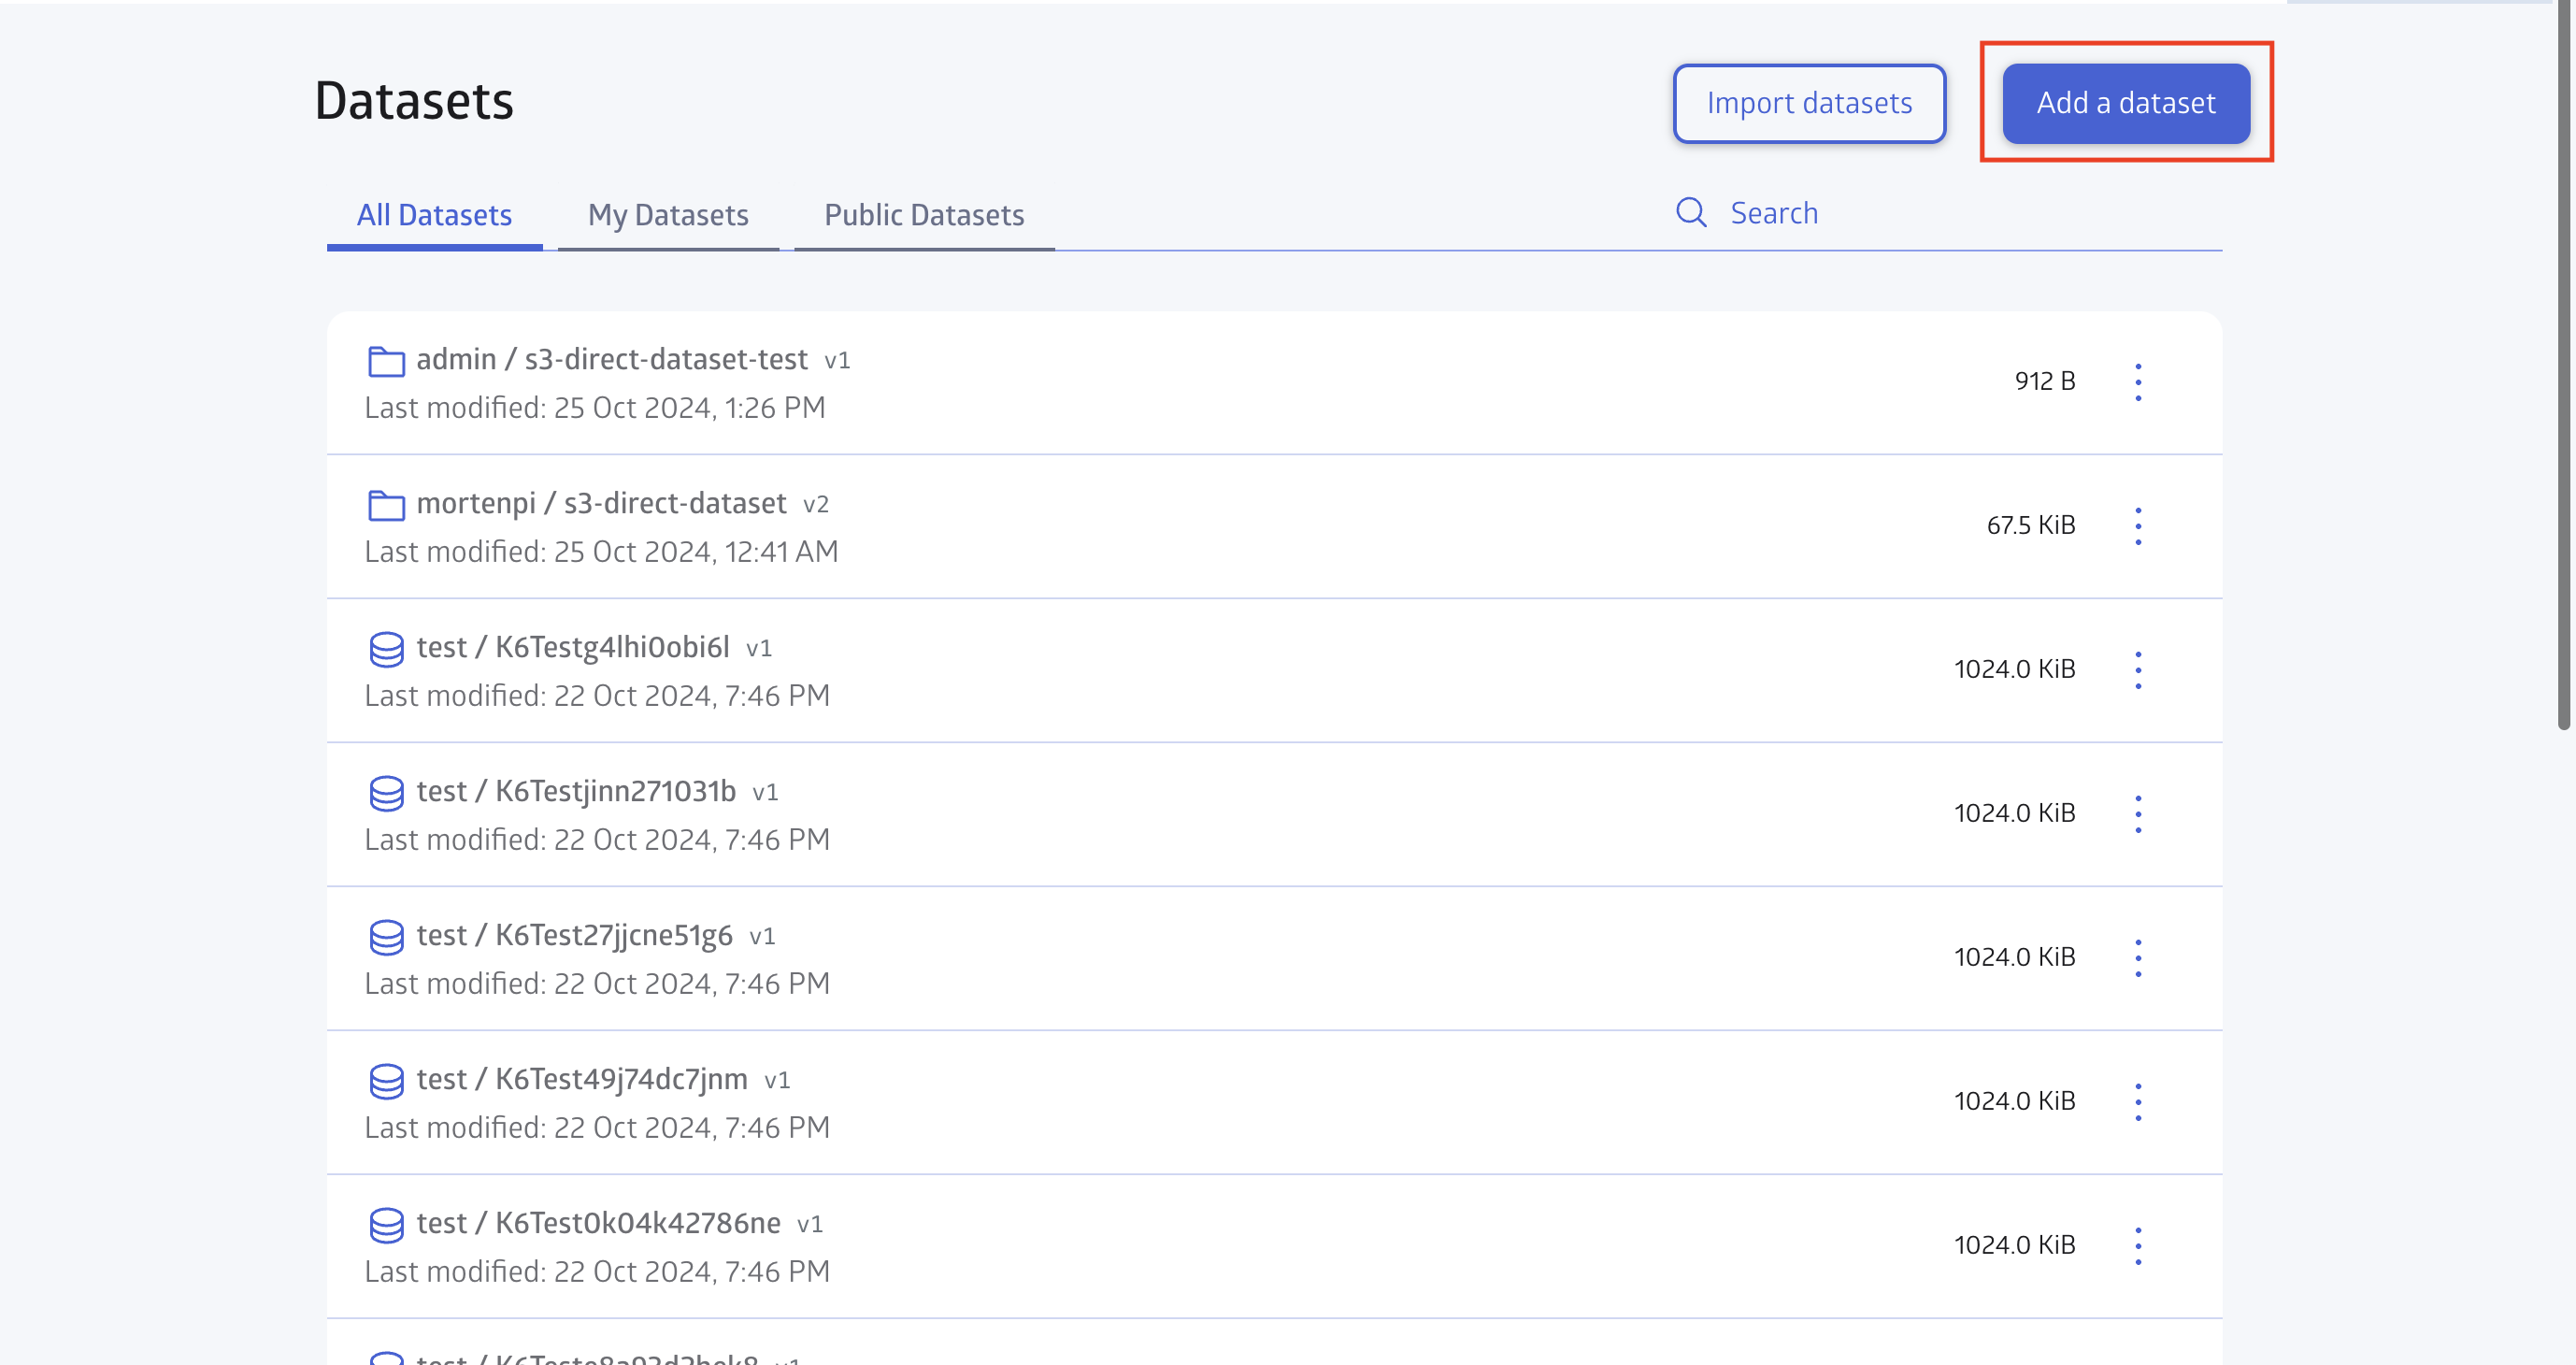Click the Add a dataset button

pyautogui.click(x=2126, y=103)
